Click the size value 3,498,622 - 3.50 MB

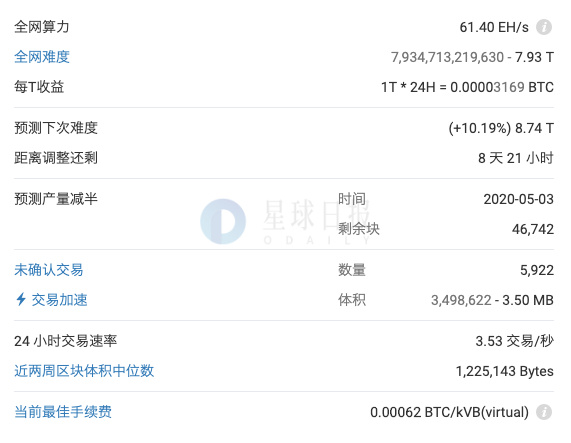pos(492,300)
